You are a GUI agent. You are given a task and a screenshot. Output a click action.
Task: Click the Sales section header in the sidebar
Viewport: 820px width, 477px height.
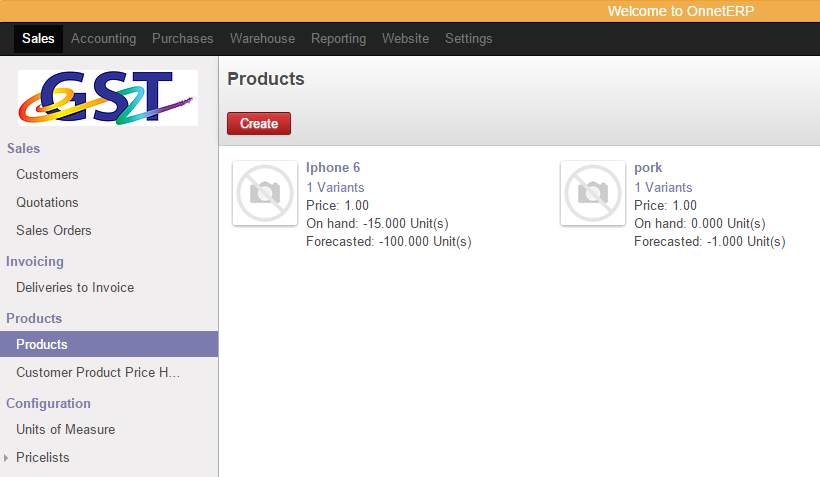pyautogui.click(x=24, y=149)
